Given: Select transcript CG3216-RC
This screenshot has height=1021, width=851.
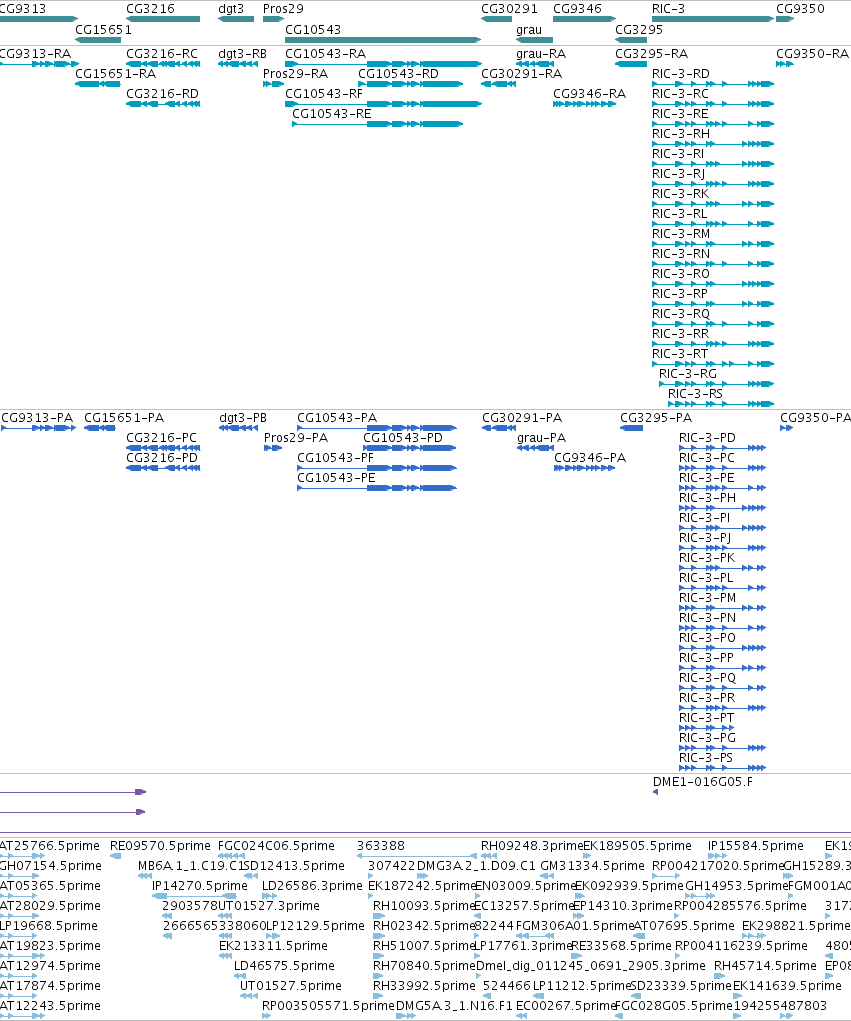Looking at the screenshot, I should coord(162,53).
